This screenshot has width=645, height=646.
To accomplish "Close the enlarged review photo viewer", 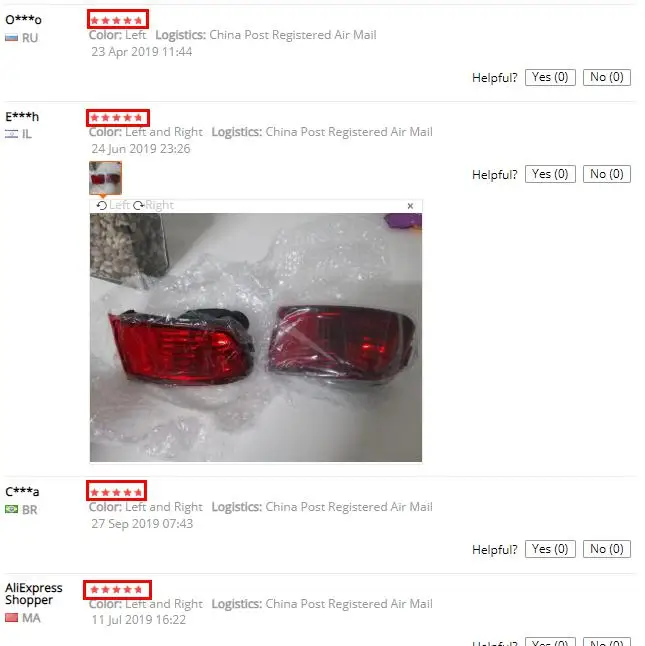I will point(410,206).
